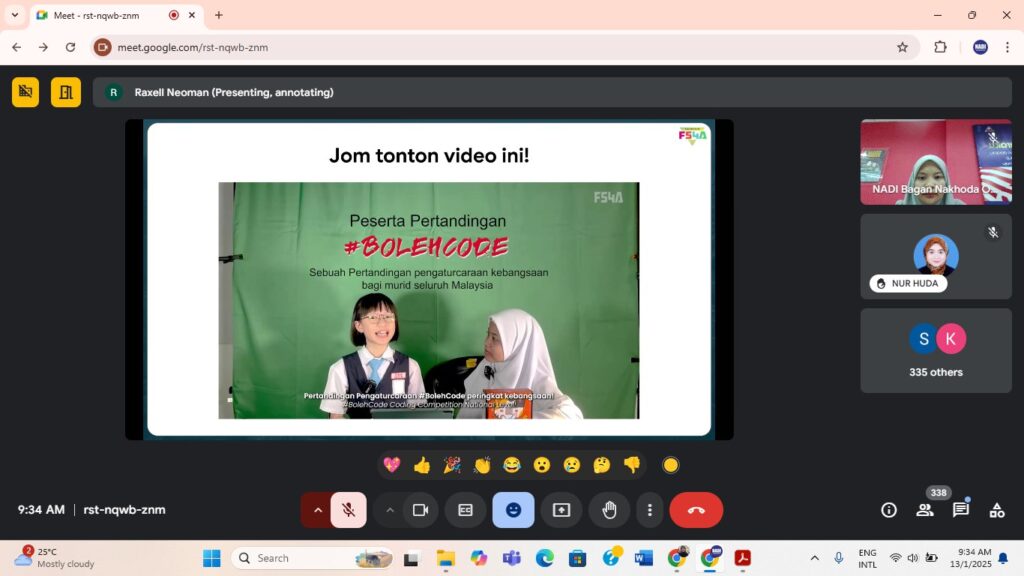Close the Meet browser tab

pyautogui.click(x=192, y=15)
